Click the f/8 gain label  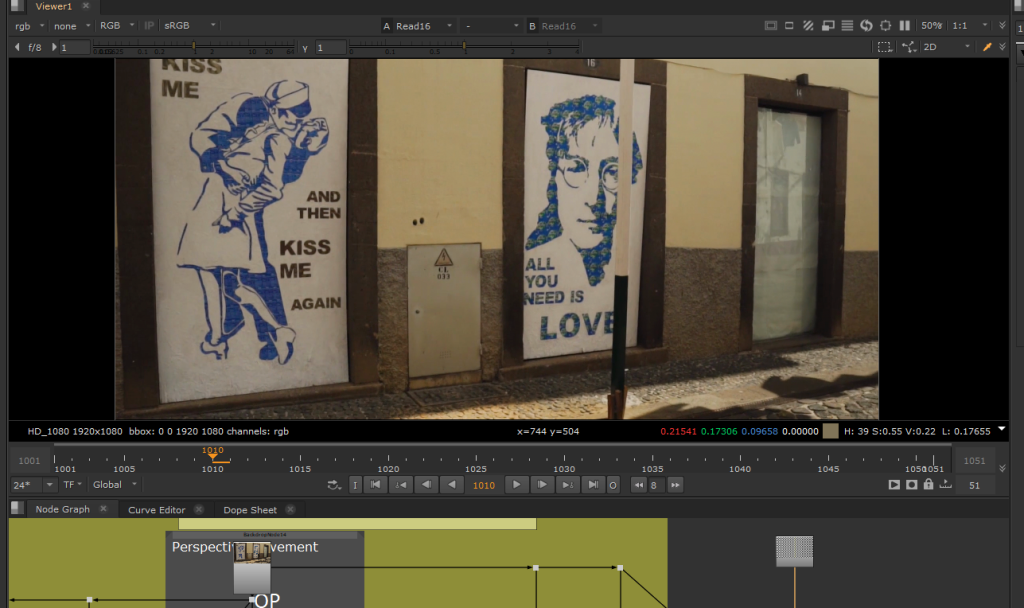(35, 47)
